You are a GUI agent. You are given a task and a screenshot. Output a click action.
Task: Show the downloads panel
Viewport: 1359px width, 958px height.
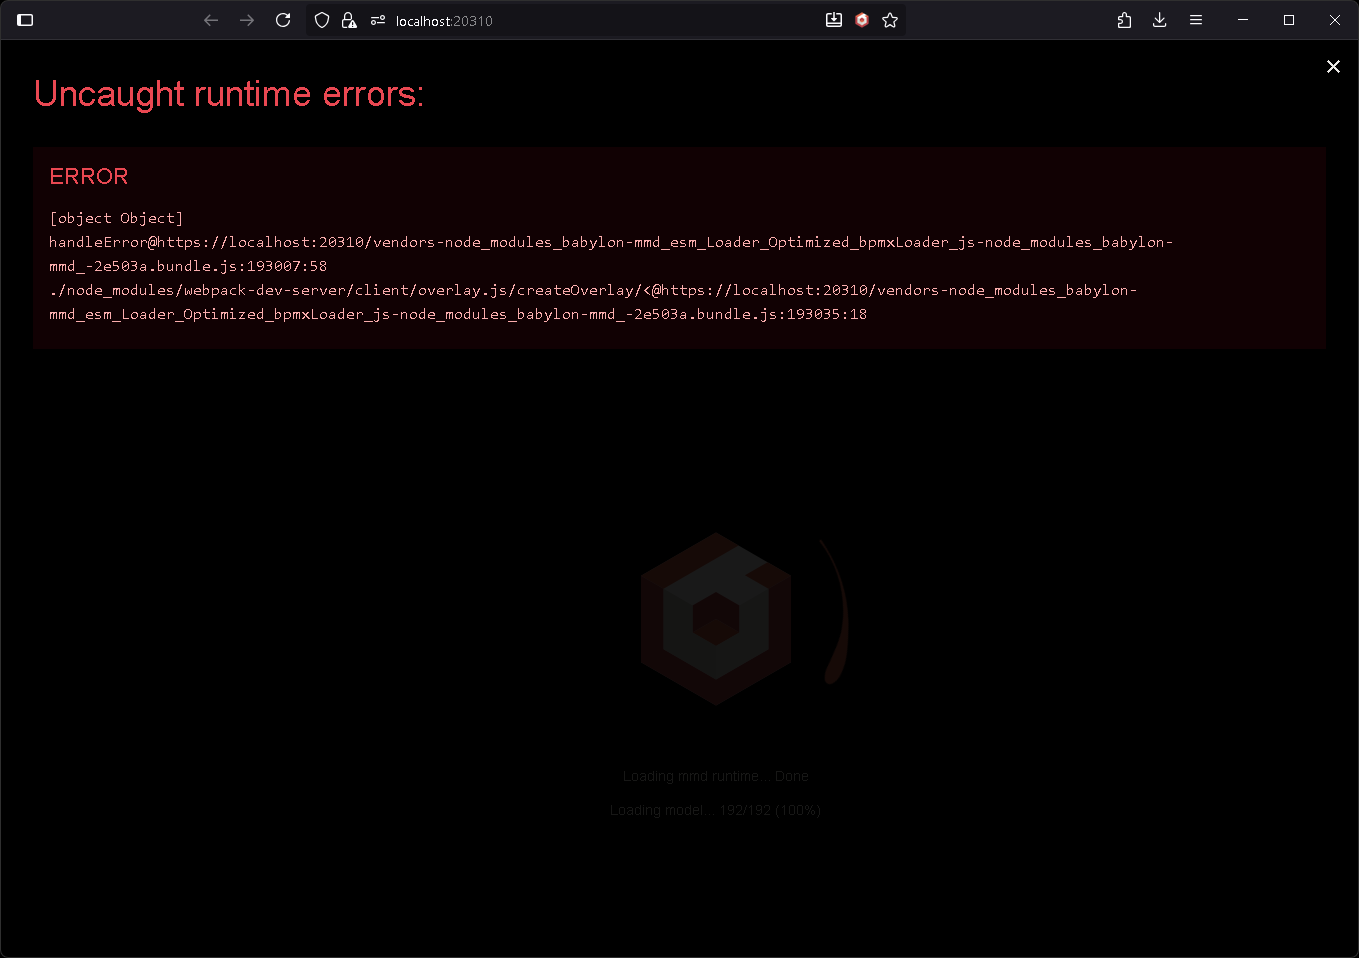[1160, 20]
